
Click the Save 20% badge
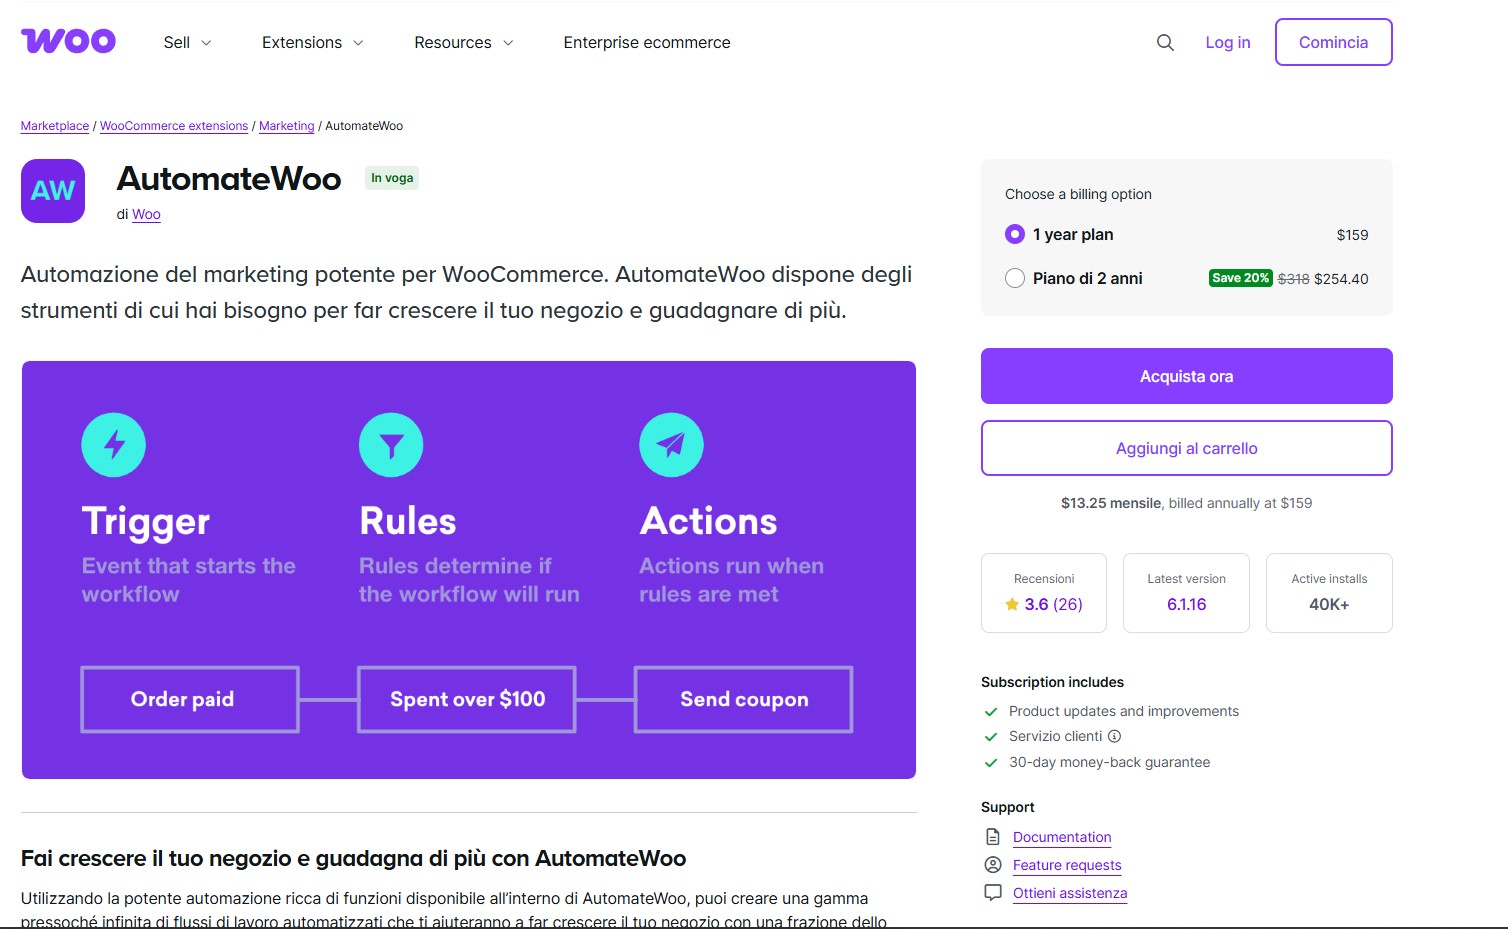(1241, 278)
